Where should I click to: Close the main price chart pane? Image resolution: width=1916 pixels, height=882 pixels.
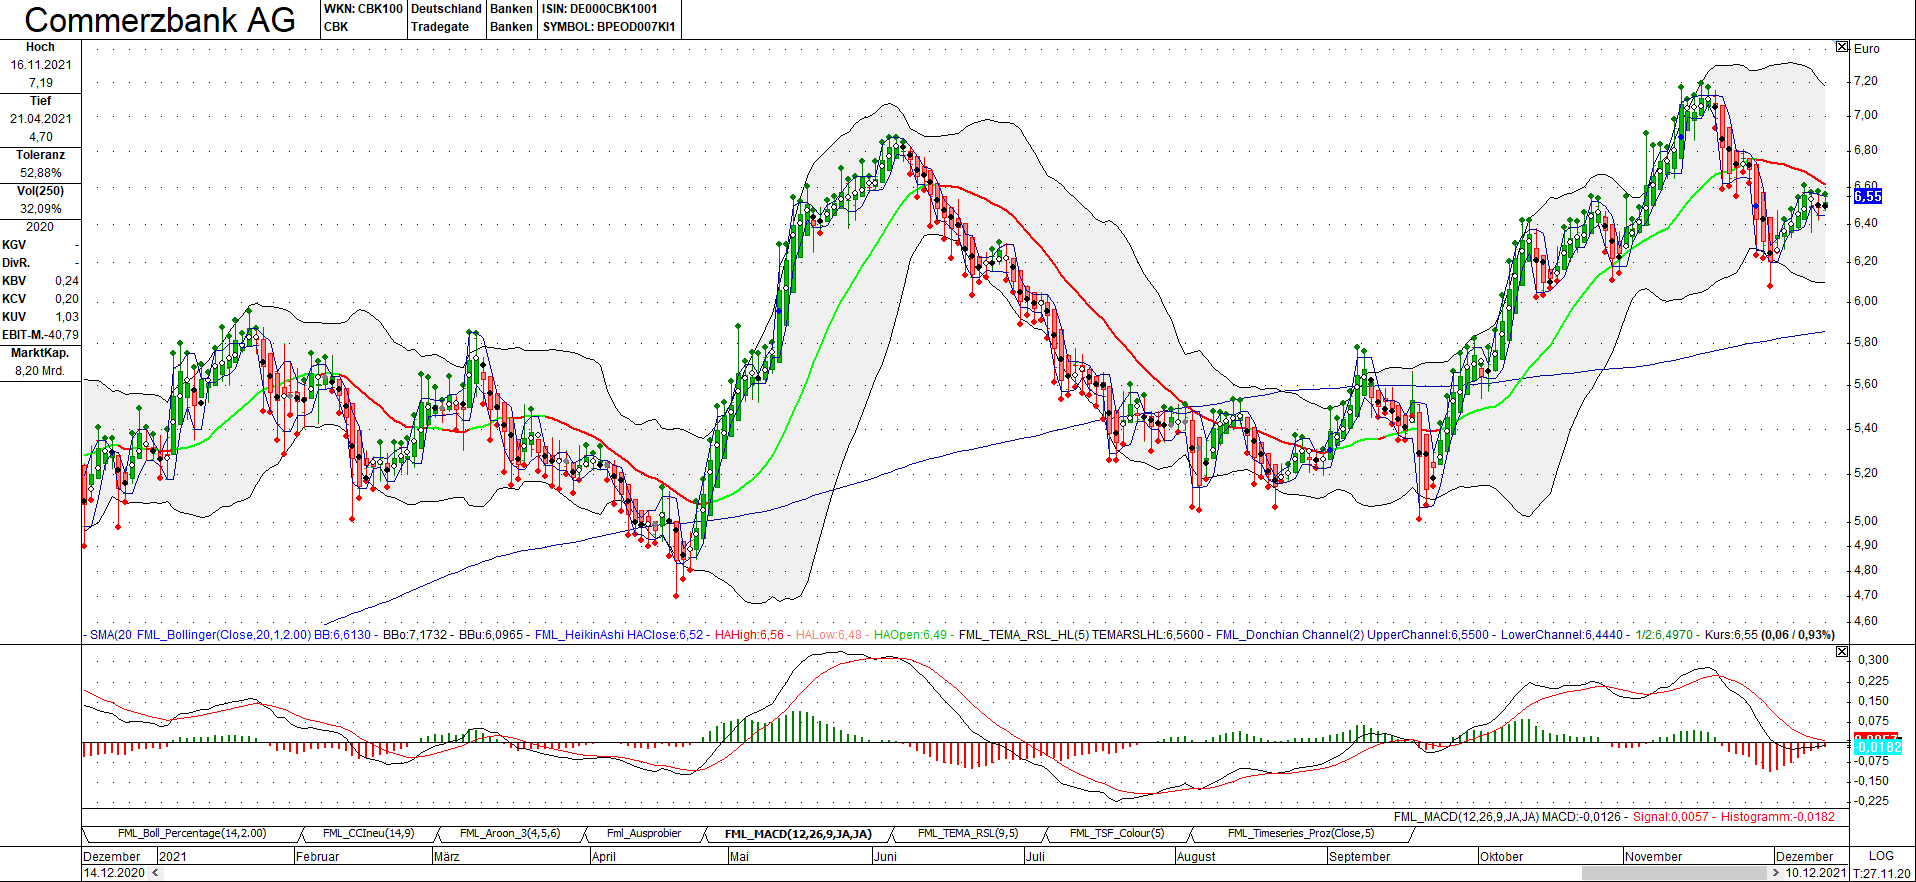1842,47
